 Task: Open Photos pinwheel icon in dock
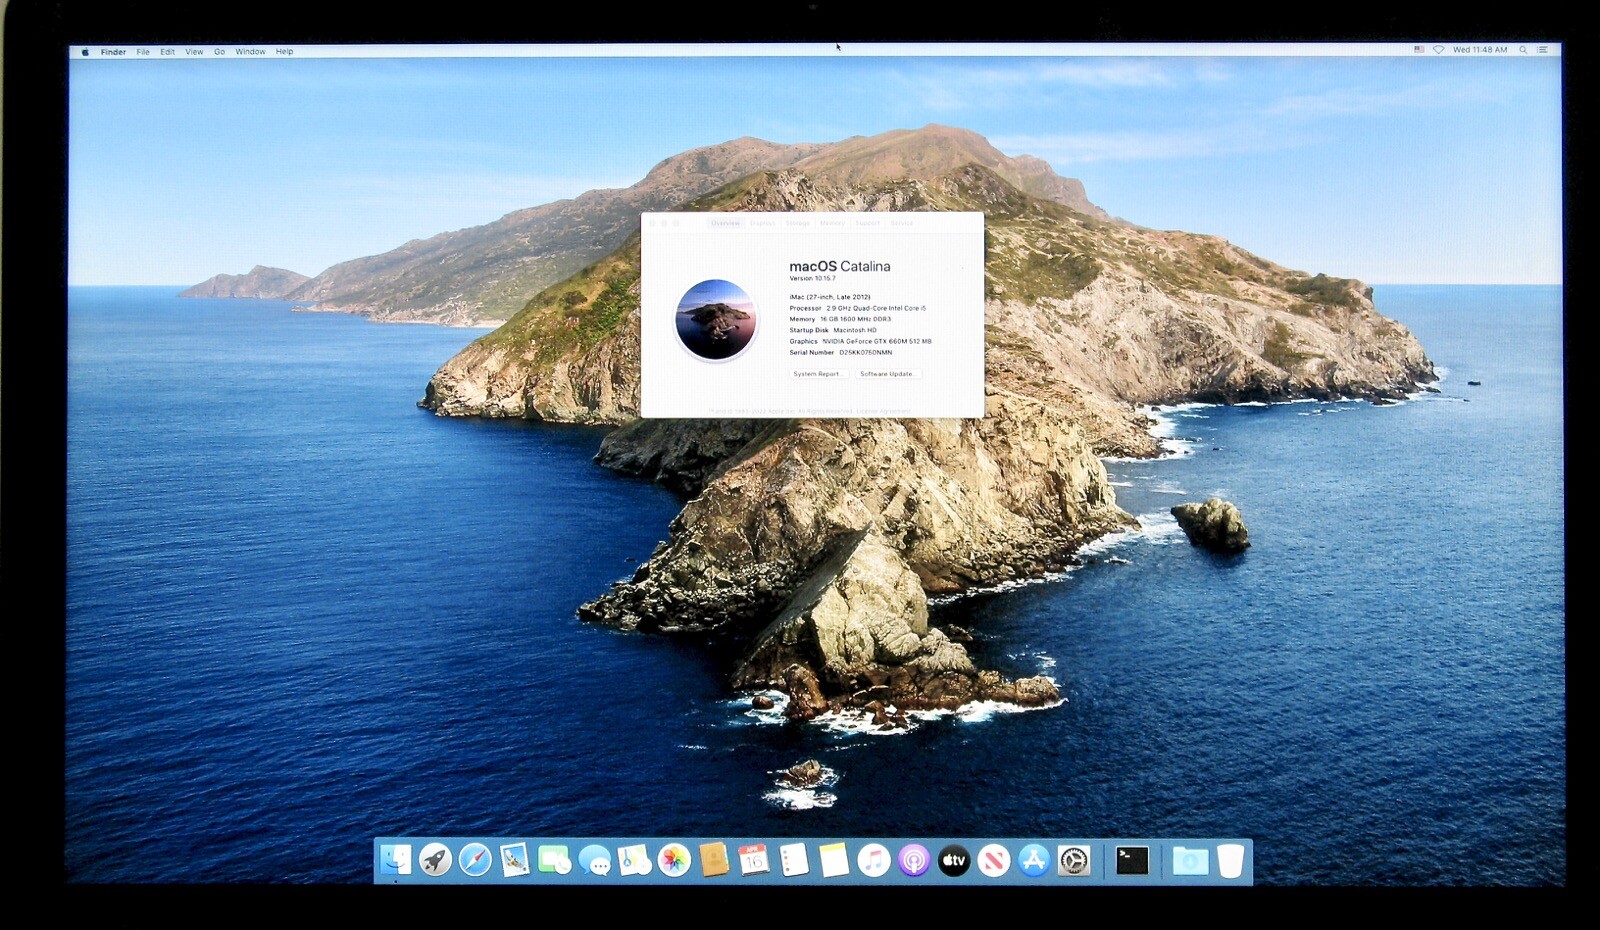(674, 859)
